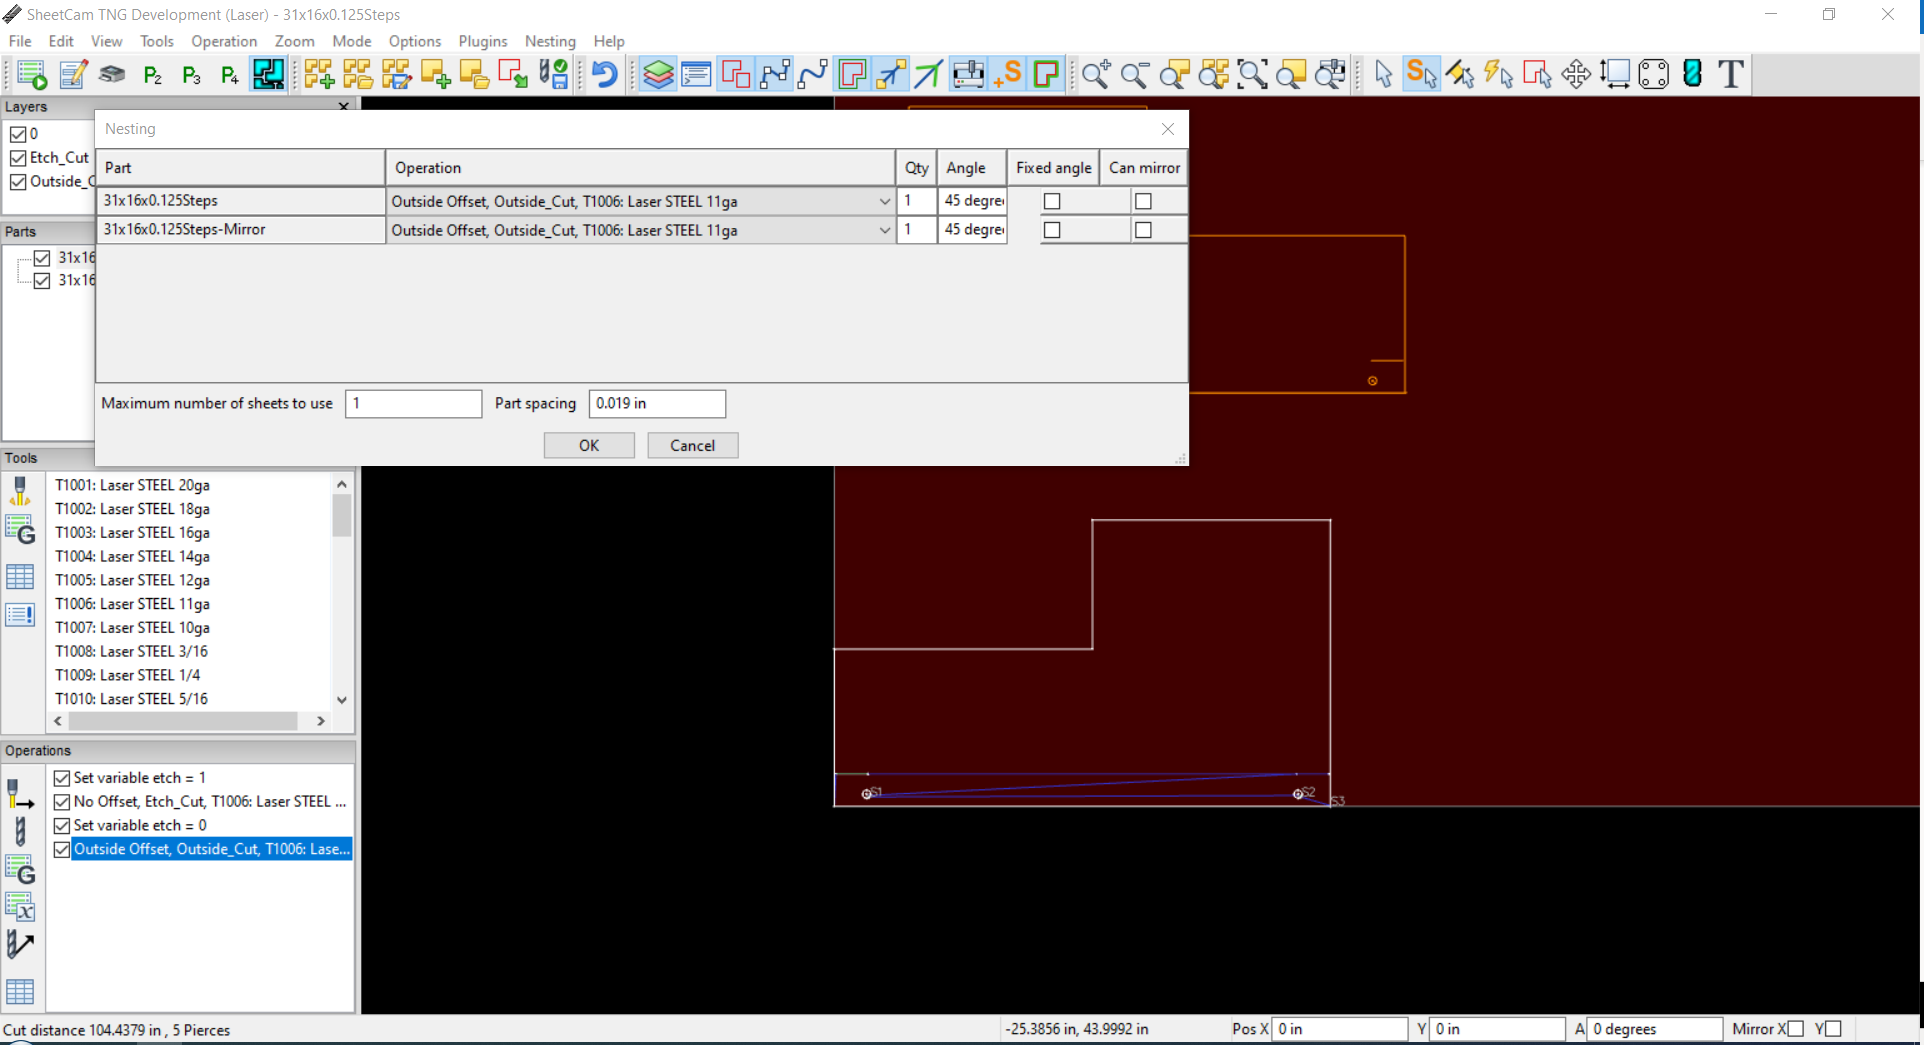Select the P3 toolbar icon
This screenshot has width=1924, height=1045.
pos(191,74)
